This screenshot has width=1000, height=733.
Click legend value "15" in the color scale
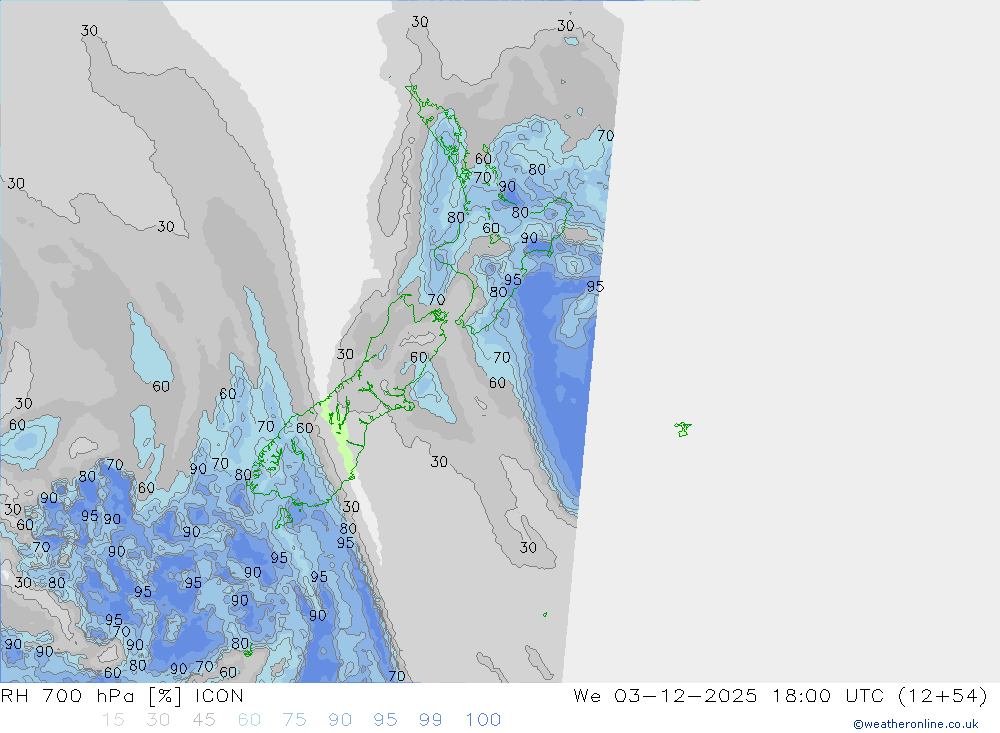click(113, 720)
